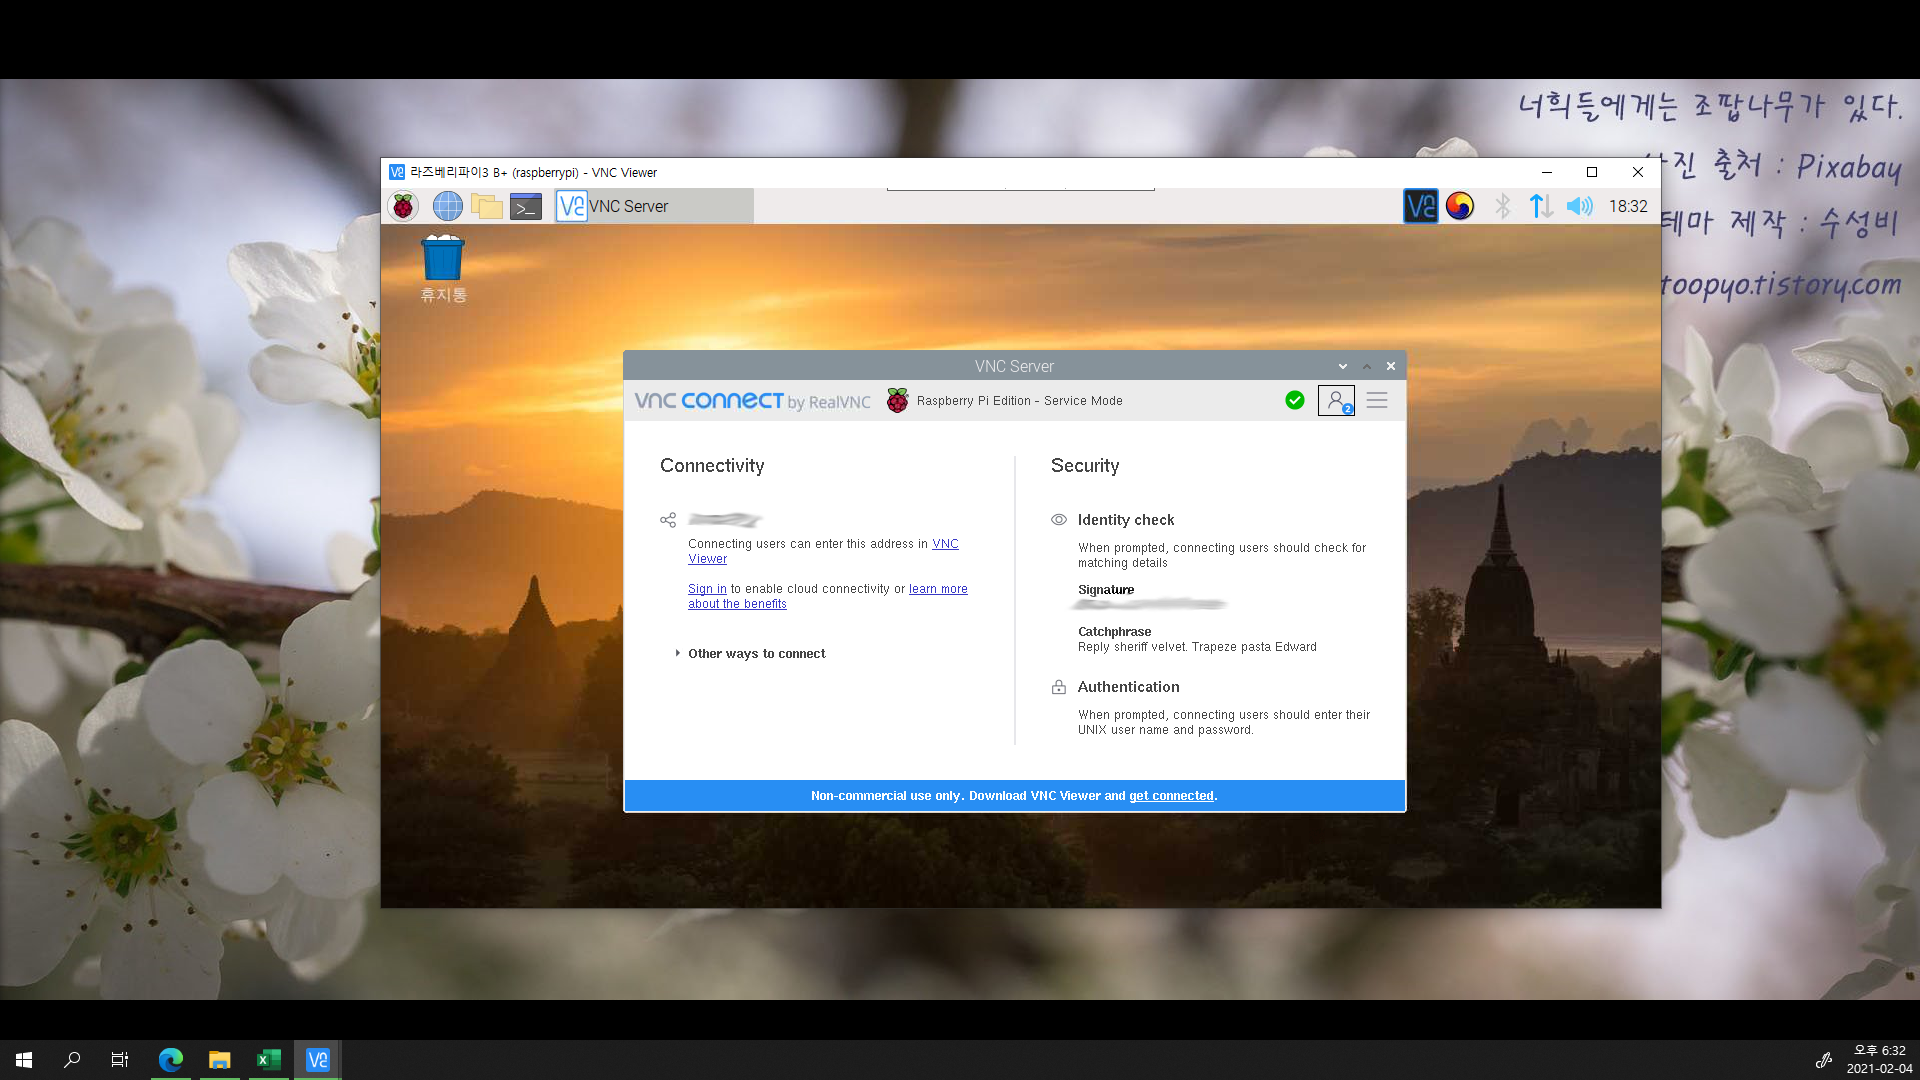Open the Raspberry Pi main menu
The image size is (1920, 1080).
coord(403,206)
